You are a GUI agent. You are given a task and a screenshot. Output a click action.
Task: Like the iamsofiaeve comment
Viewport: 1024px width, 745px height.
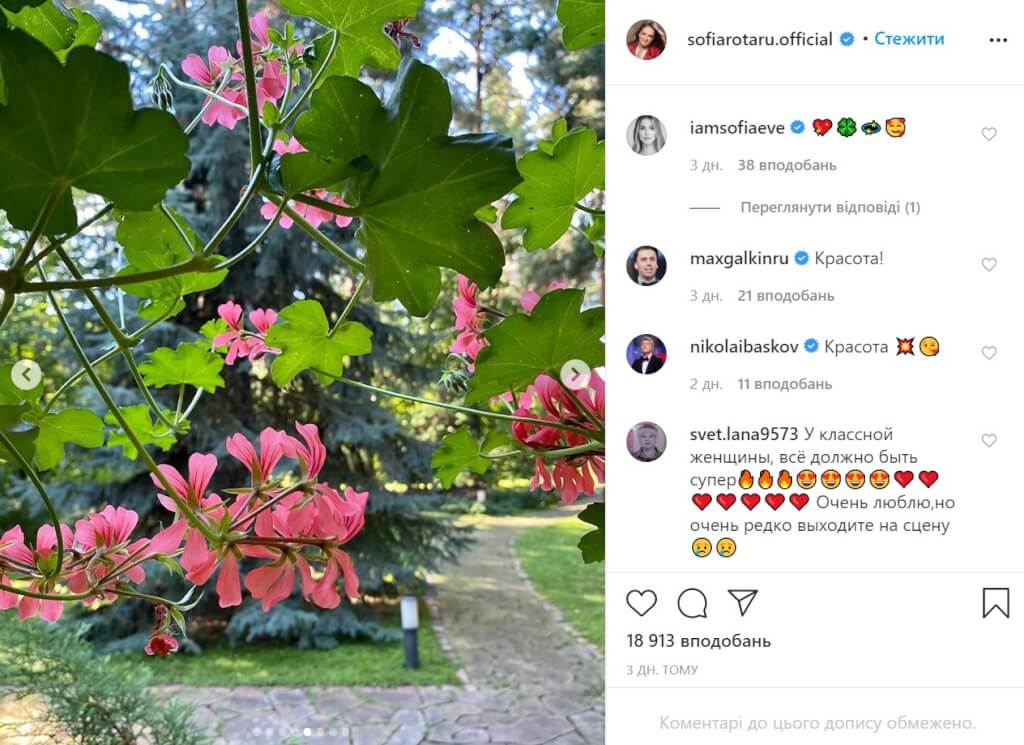point(989,134)
